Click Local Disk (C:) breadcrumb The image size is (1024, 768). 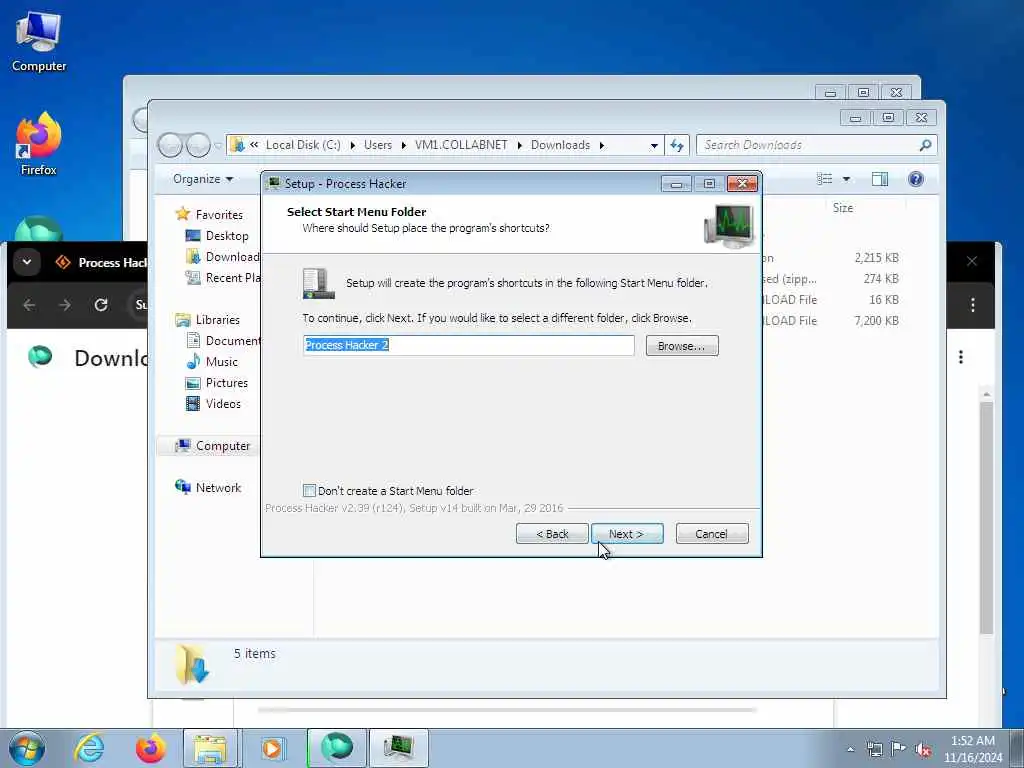tap(303, 145)
